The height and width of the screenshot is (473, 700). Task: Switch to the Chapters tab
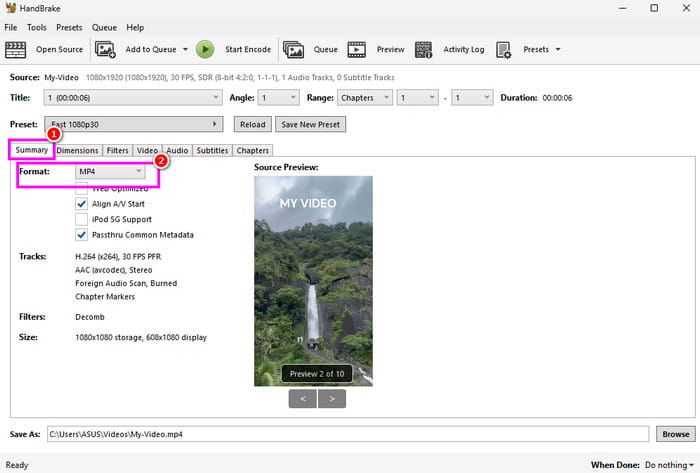tap(252, 150)
